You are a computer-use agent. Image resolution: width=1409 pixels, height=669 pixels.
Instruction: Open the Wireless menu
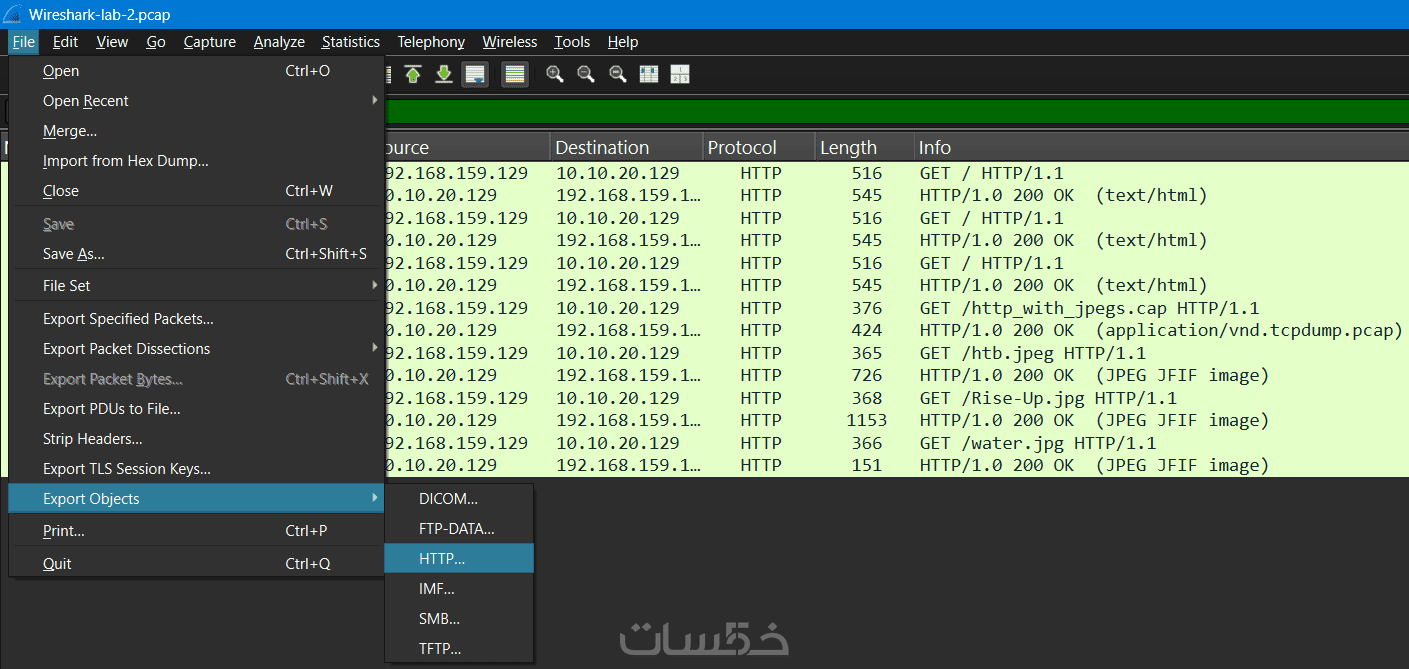tap(510, 42)
